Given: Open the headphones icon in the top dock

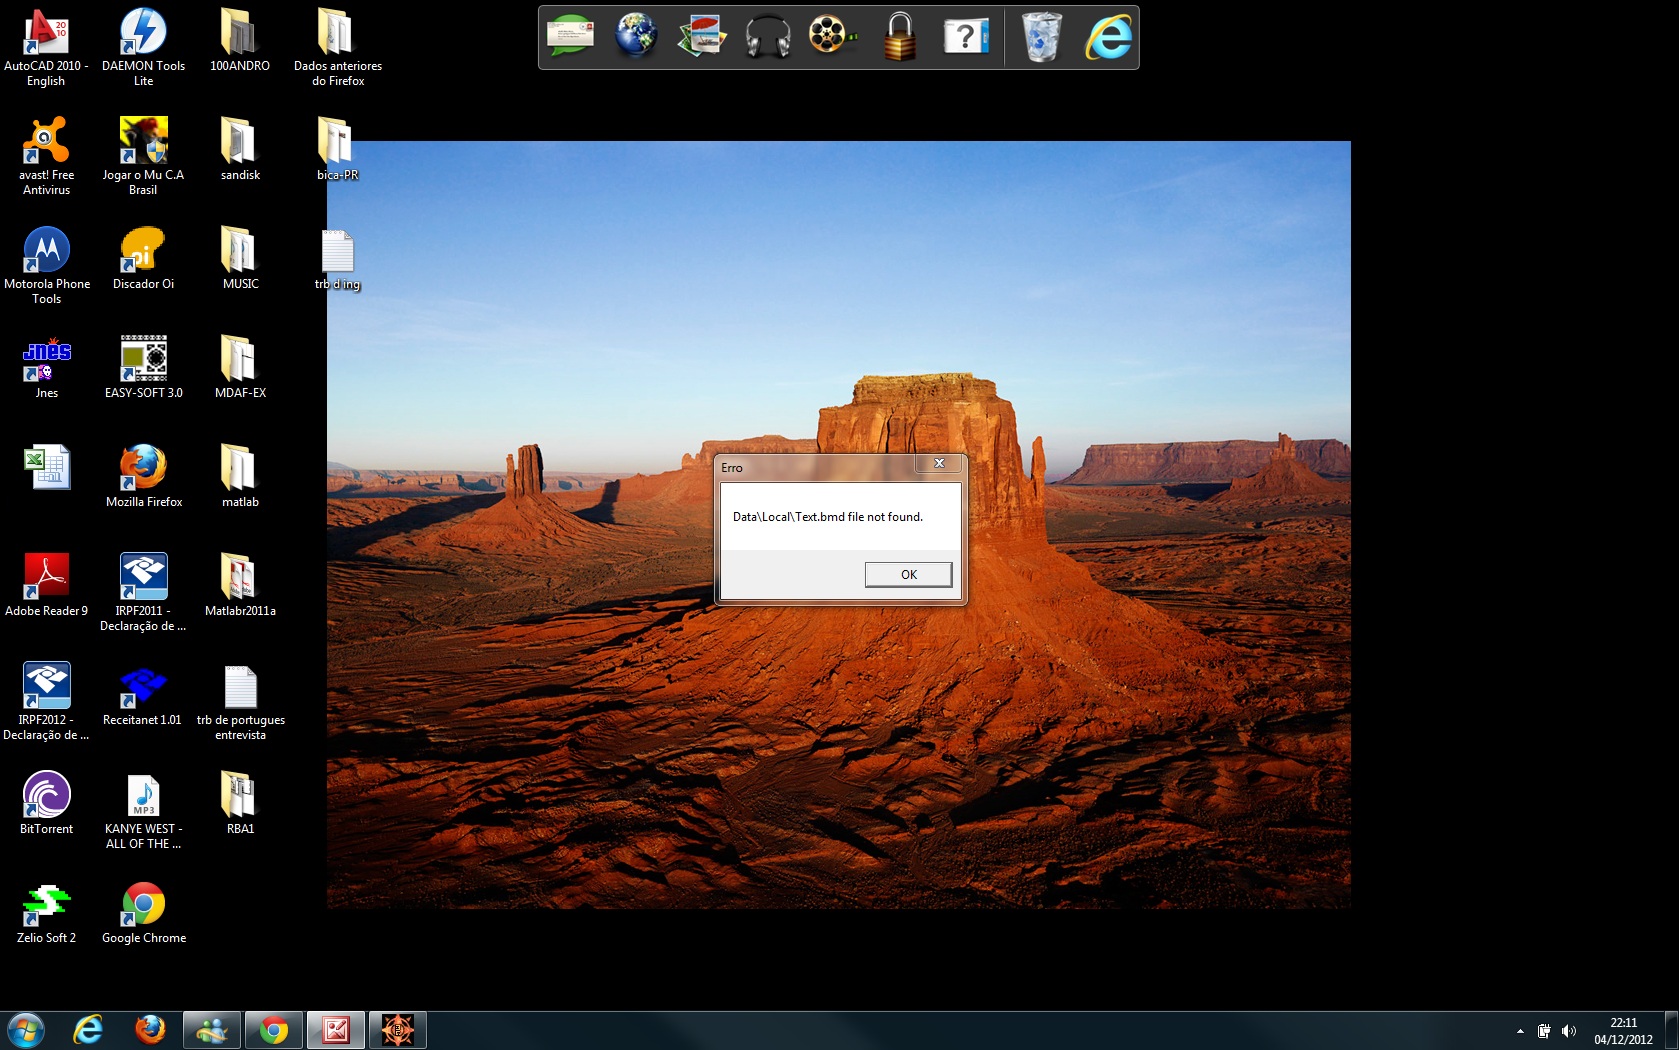Looking at the screenshot, I should [767, 37].
